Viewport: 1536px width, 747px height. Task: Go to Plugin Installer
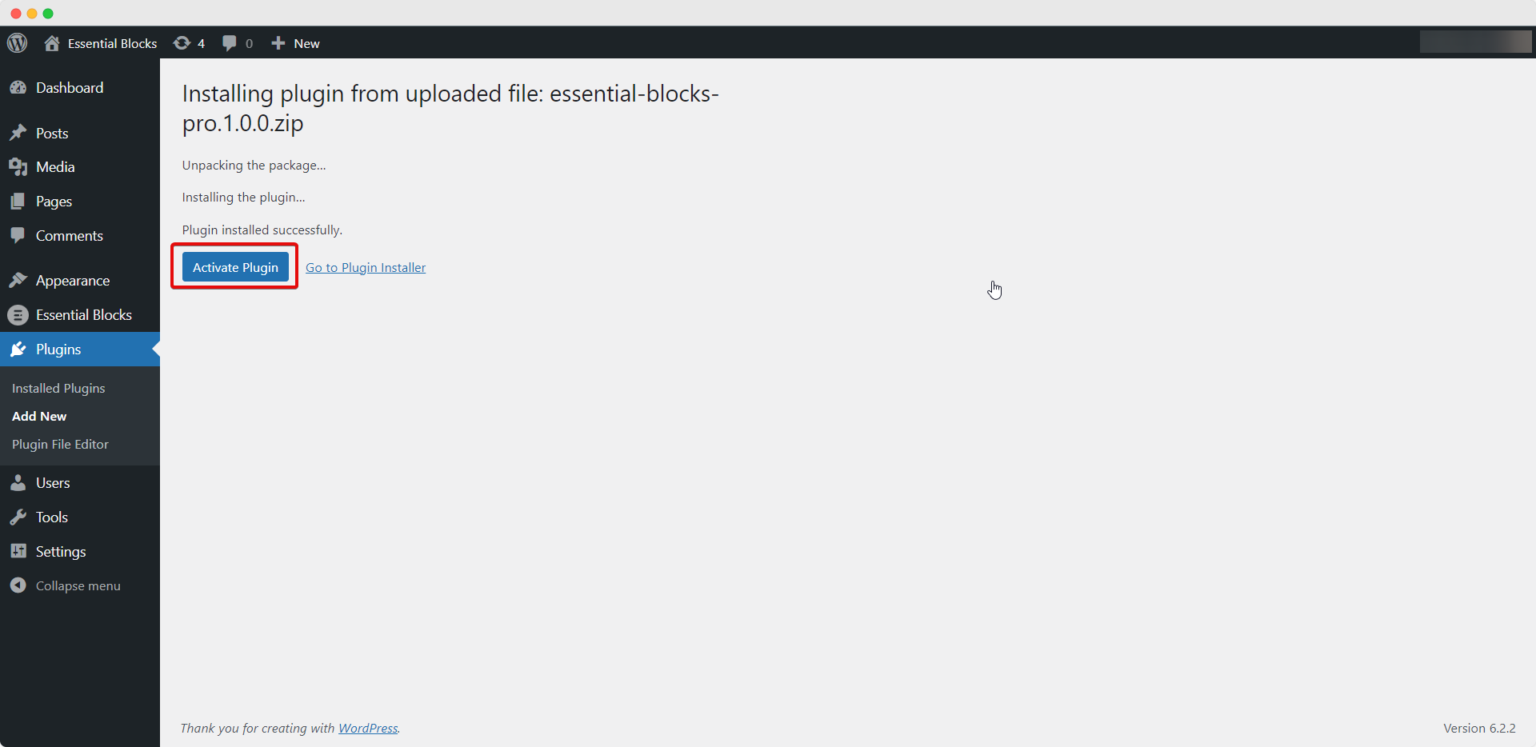point(365,267)
